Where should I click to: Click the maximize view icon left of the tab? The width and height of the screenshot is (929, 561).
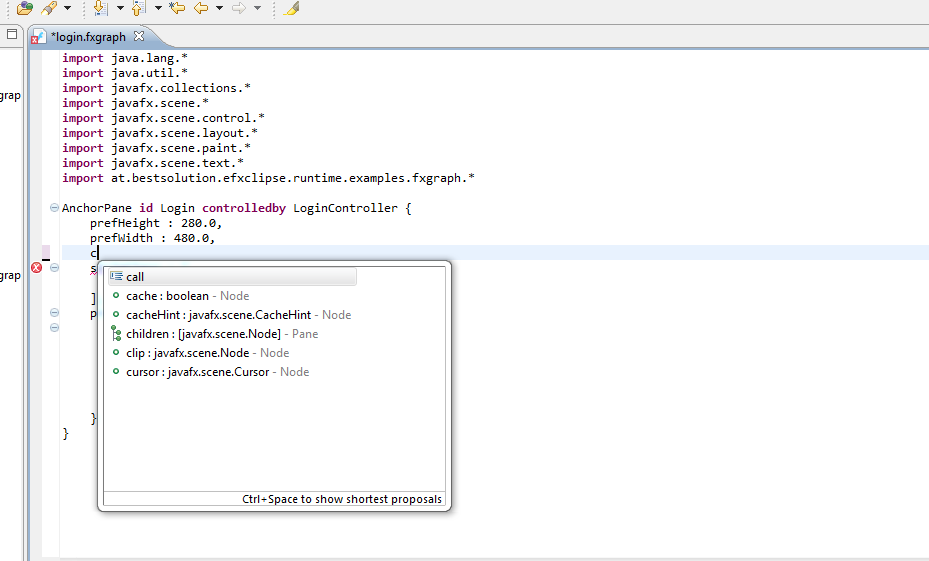12,34
